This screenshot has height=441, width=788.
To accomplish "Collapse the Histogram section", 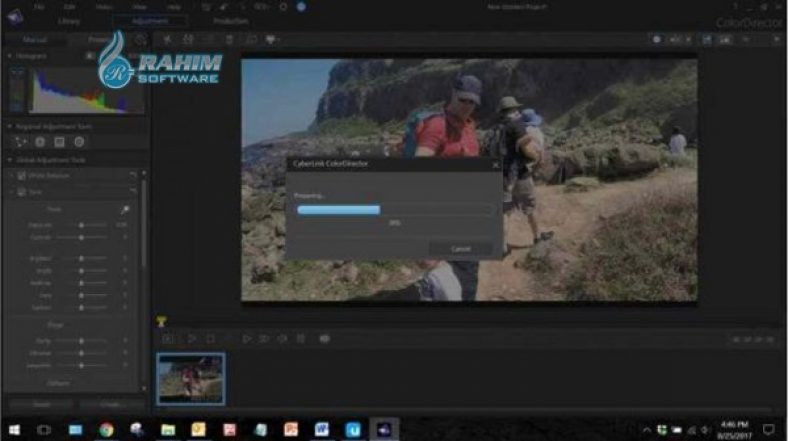I will click(10, 56).
